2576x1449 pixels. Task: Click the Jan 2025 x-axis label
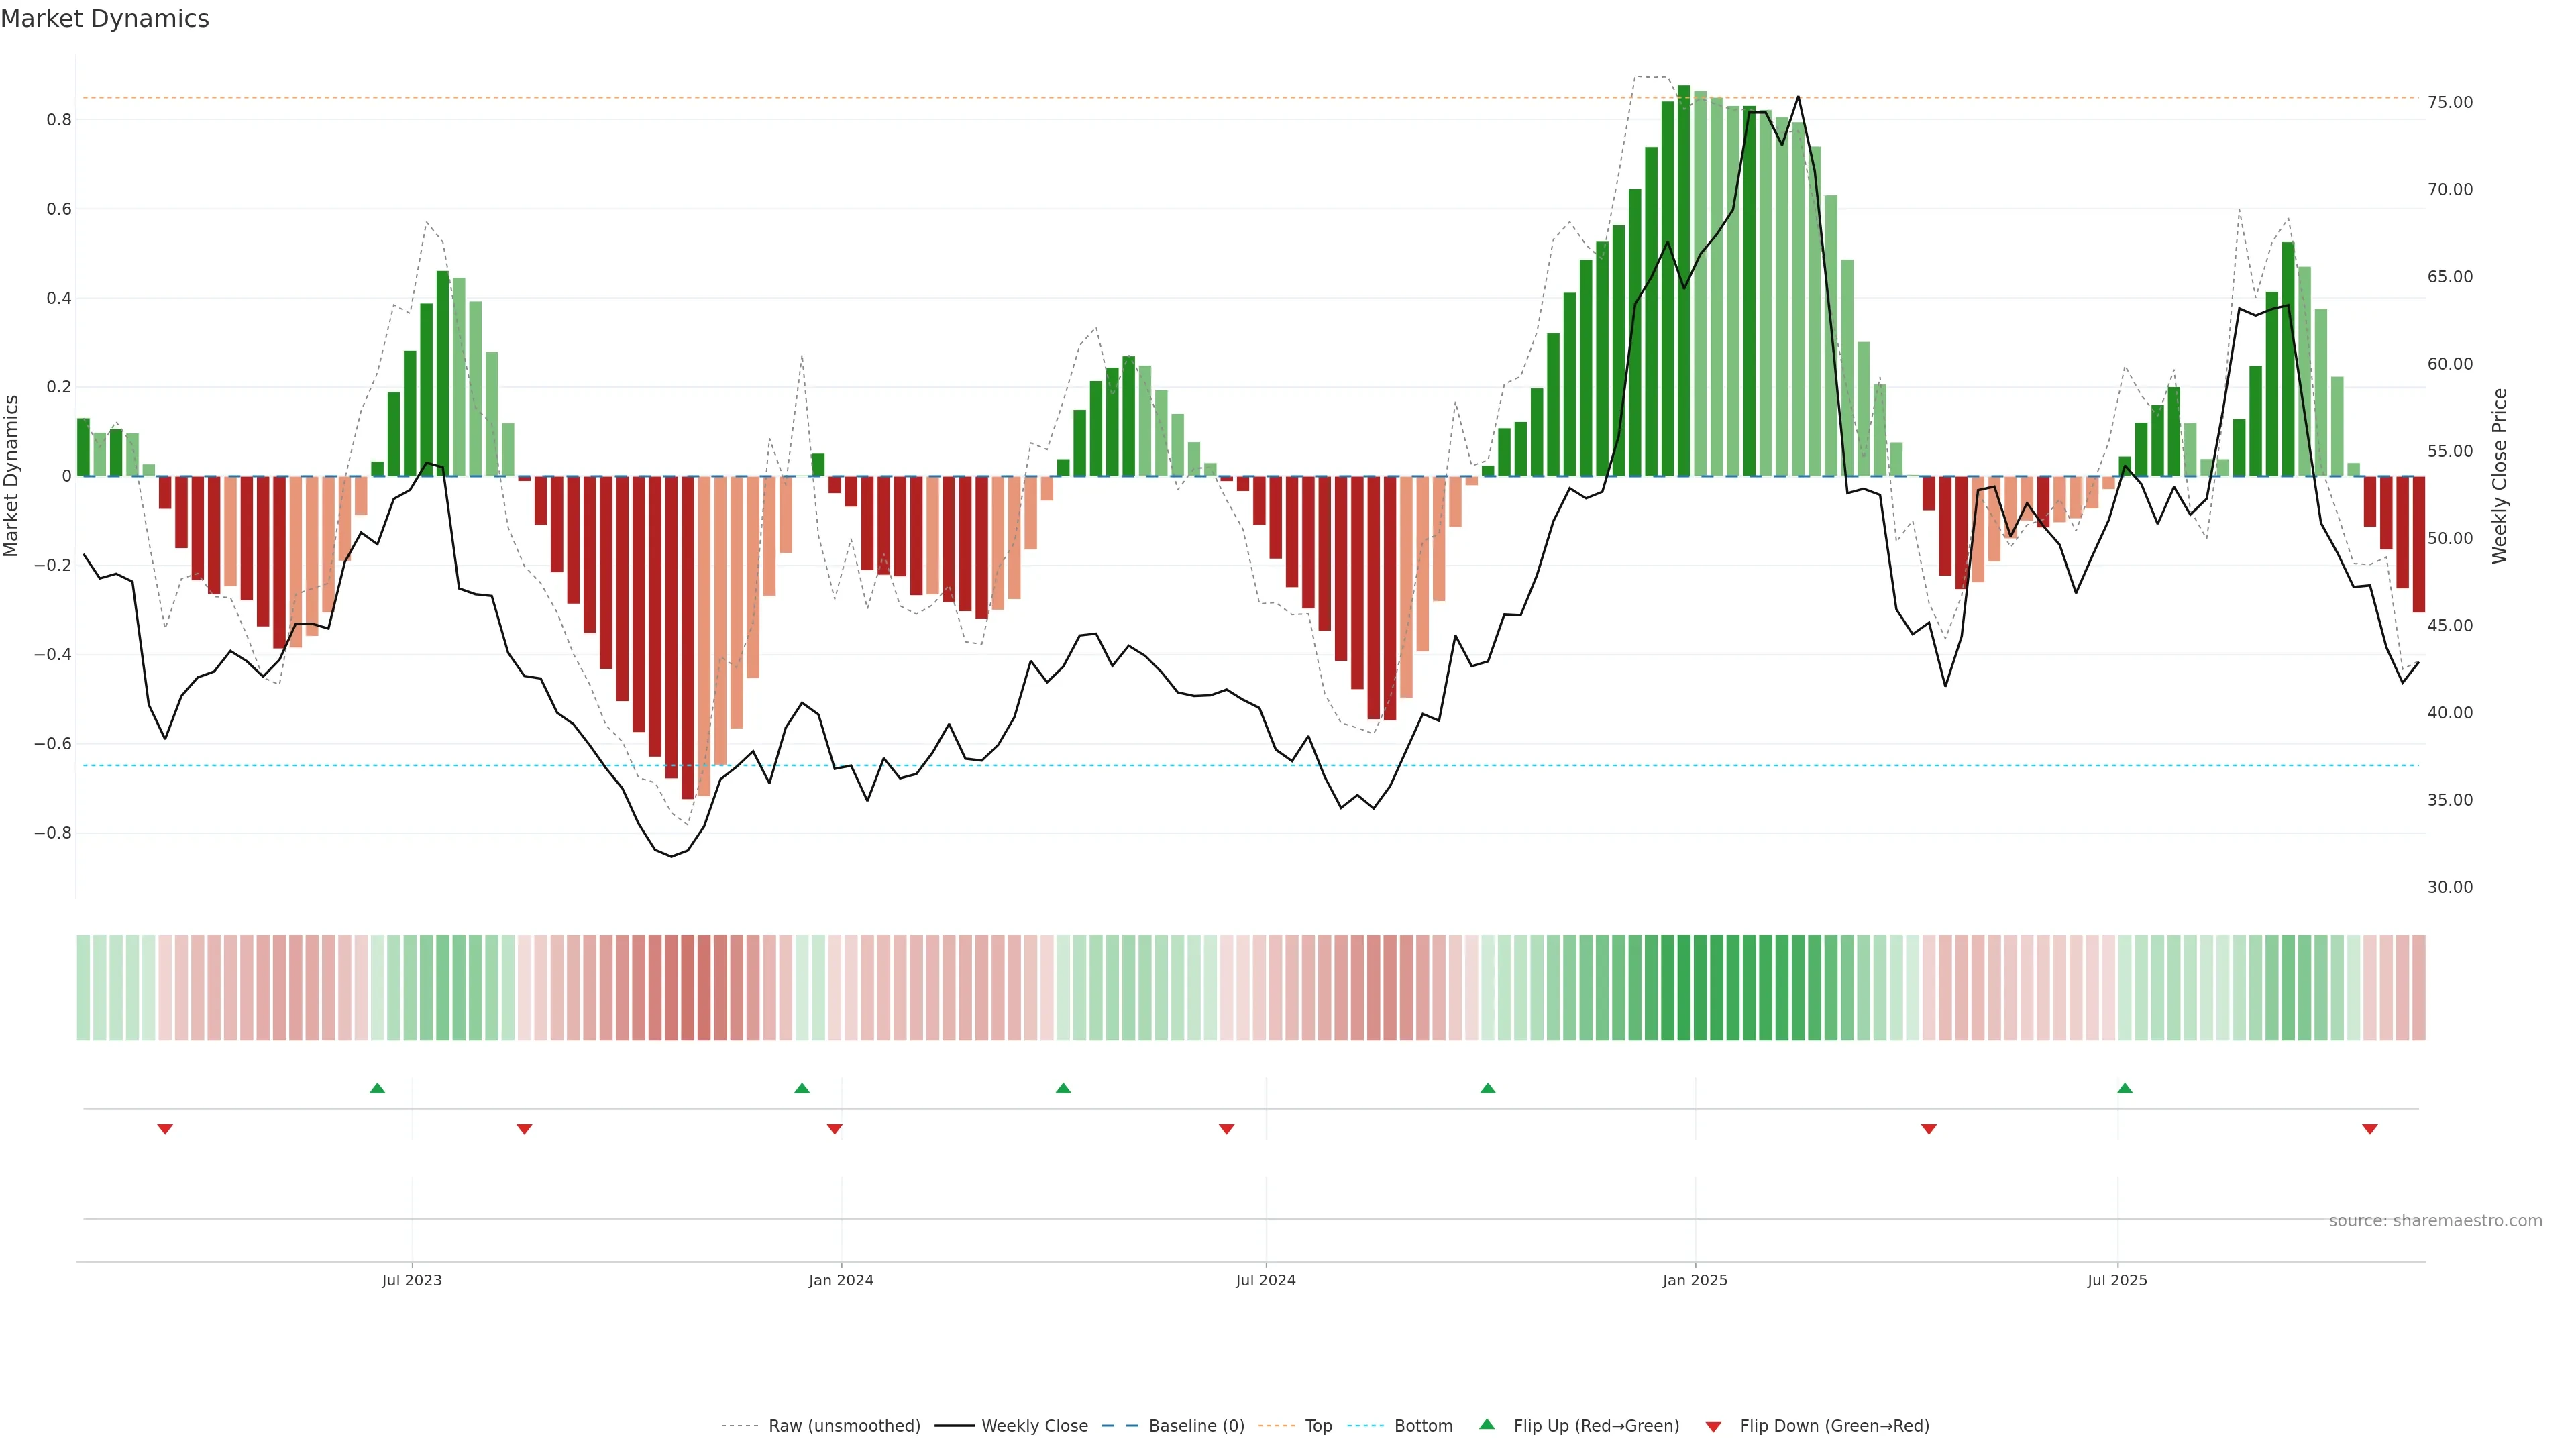click(x=1694, y=1280)
